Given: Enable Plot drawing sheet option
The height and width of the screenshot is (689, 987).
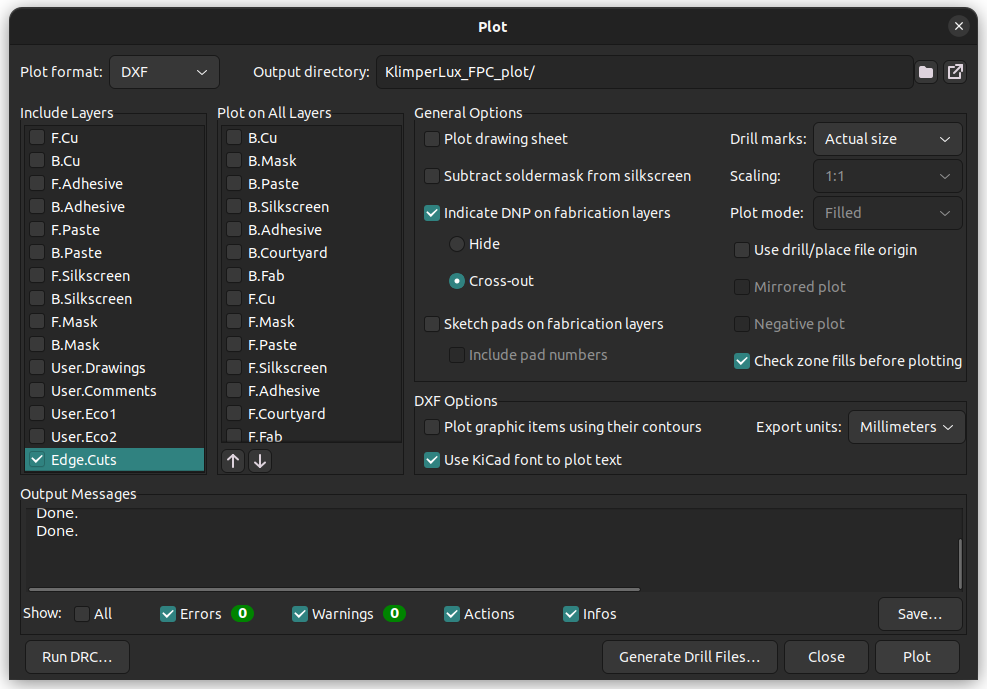Looking at the screenshot, I should (432, 139).
